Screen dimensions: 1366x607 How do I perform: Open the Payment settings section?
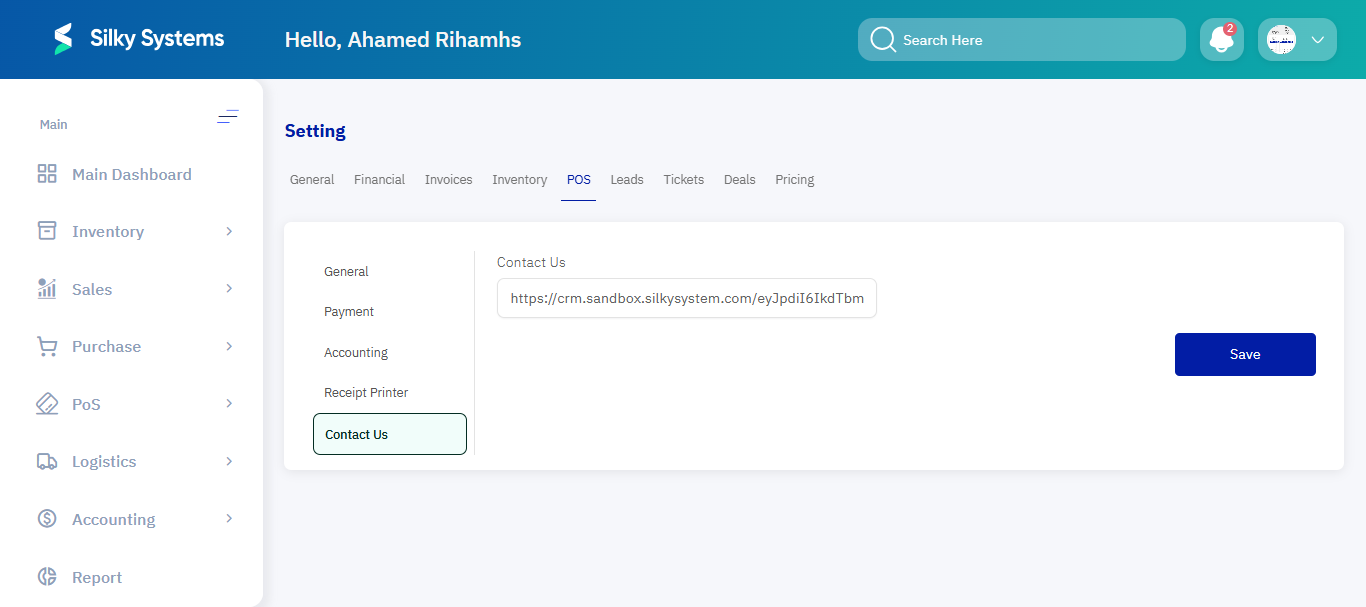349,311
